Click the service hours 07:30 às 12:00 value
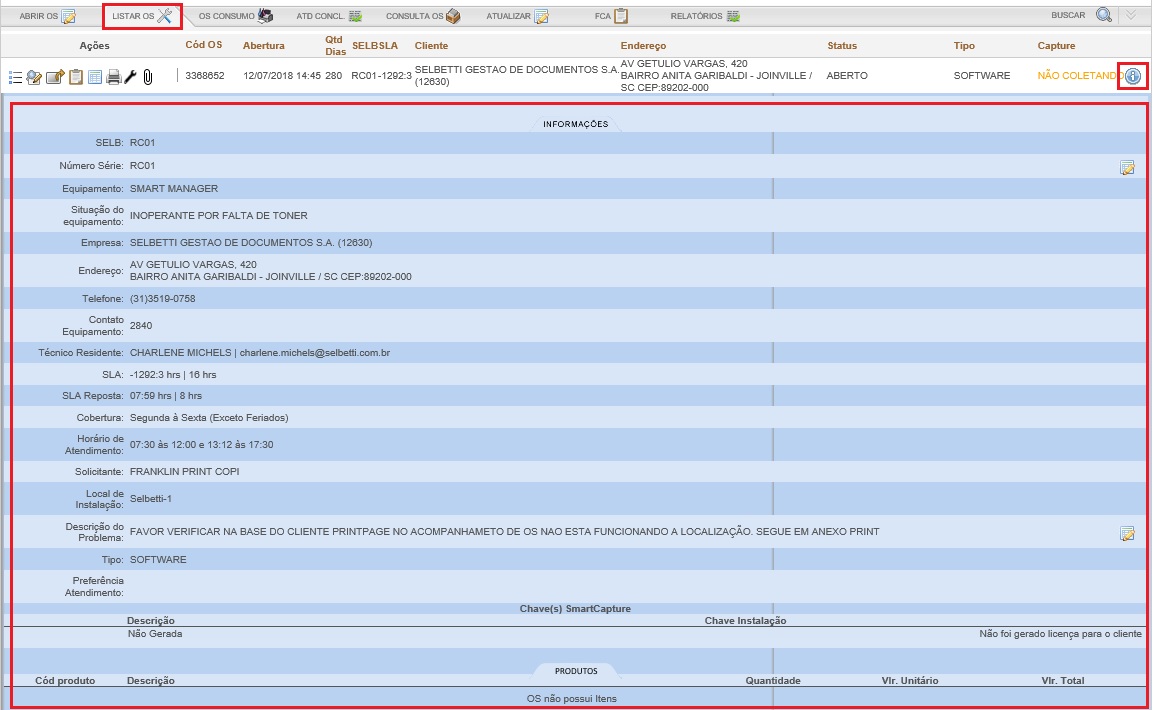1154x710 pixels. tap(202, 445)
